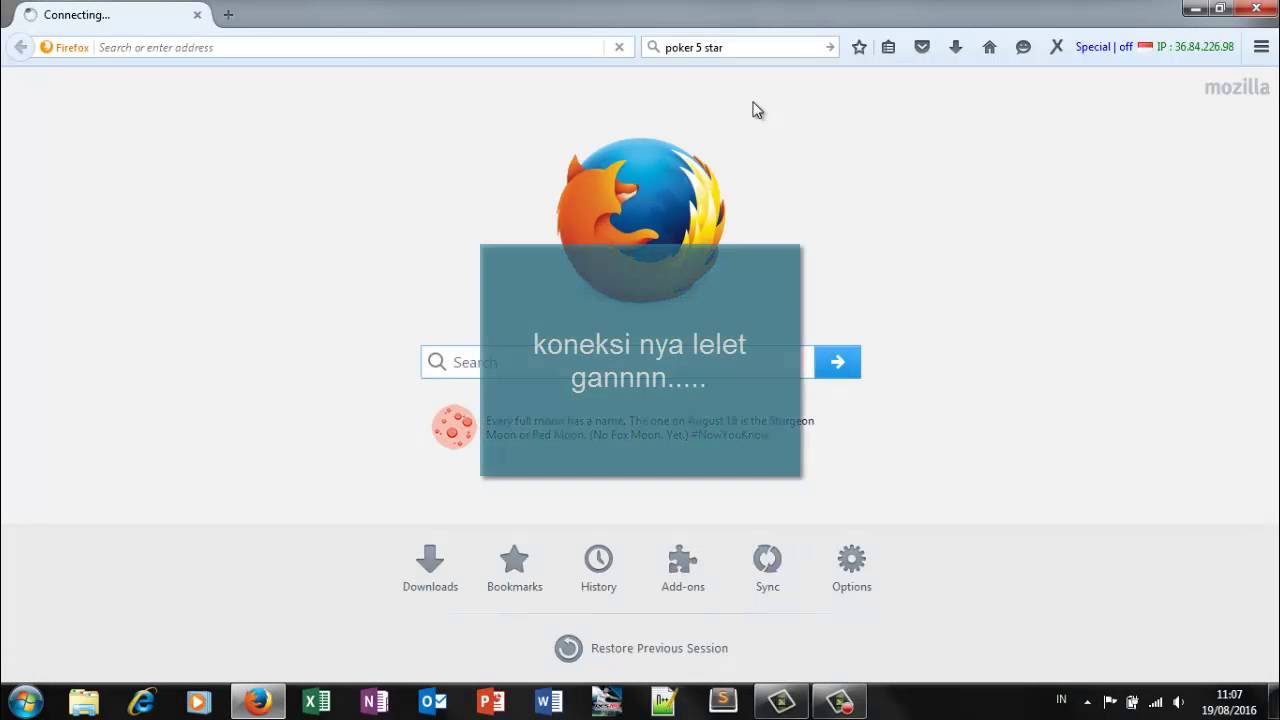Show hidden system tray icons
The width and height of the screenshot is (1280, 720).
click(x=1087, y=702)
